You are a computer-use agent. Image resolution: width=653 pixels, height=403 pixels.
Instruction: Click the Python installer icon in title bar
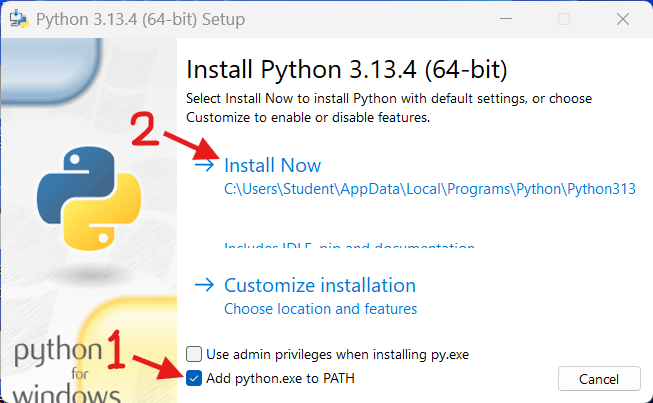coord(19,19)
